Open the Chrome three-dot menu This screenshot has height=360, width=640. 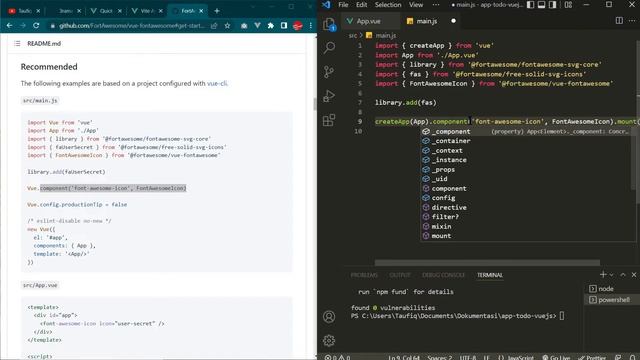click(311, 26)
